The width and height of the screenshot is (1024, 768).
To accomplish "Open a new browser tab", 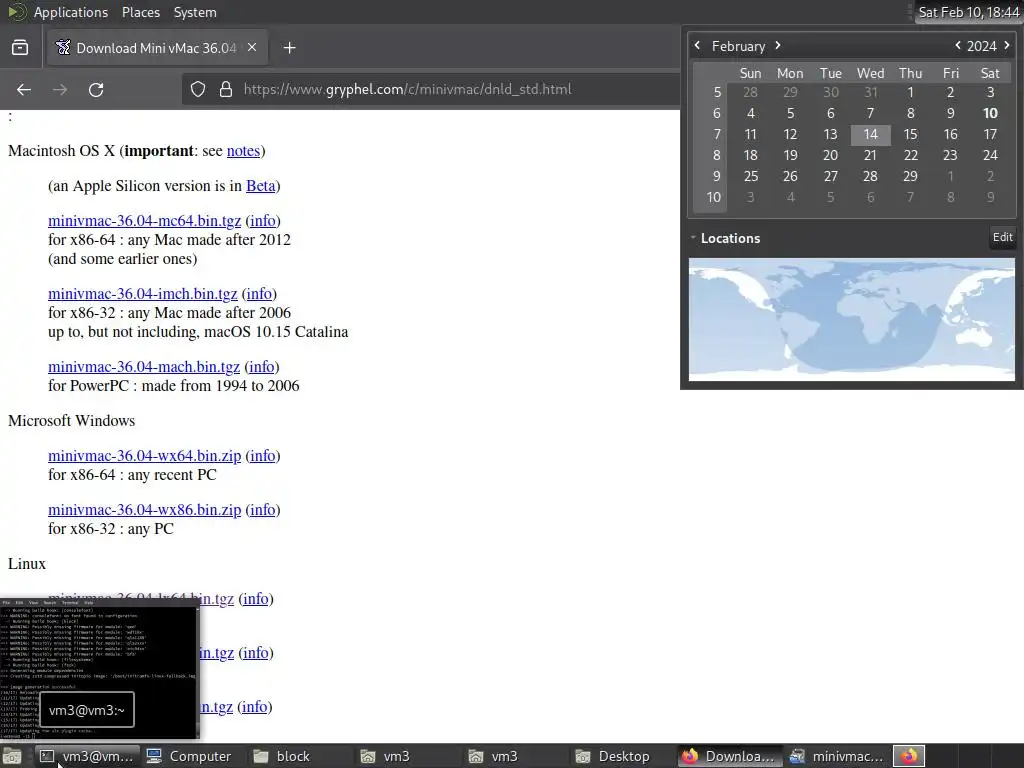I will tap(289, 48).
